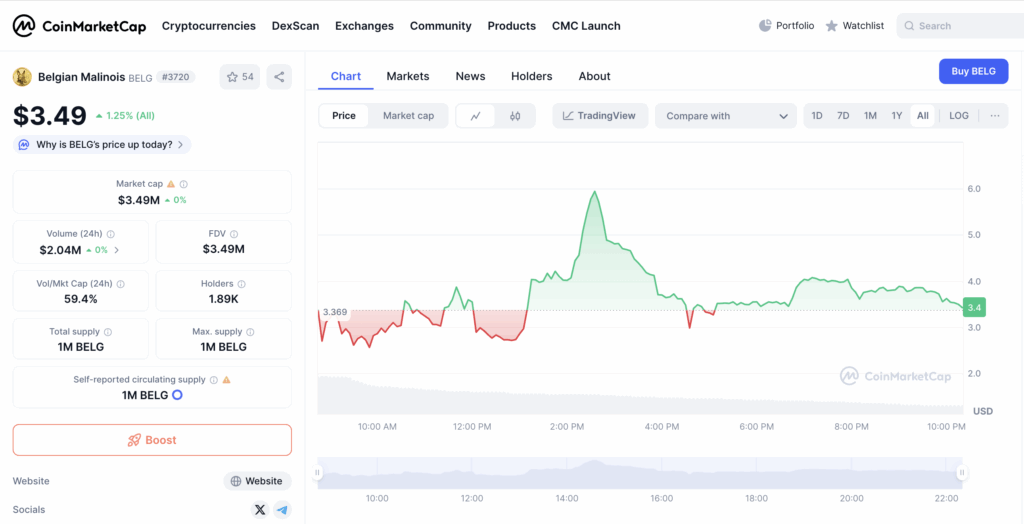This screenshot has height=524, width=1024.
Task: Click the Buy BELG button
Action: coord(973,71)
